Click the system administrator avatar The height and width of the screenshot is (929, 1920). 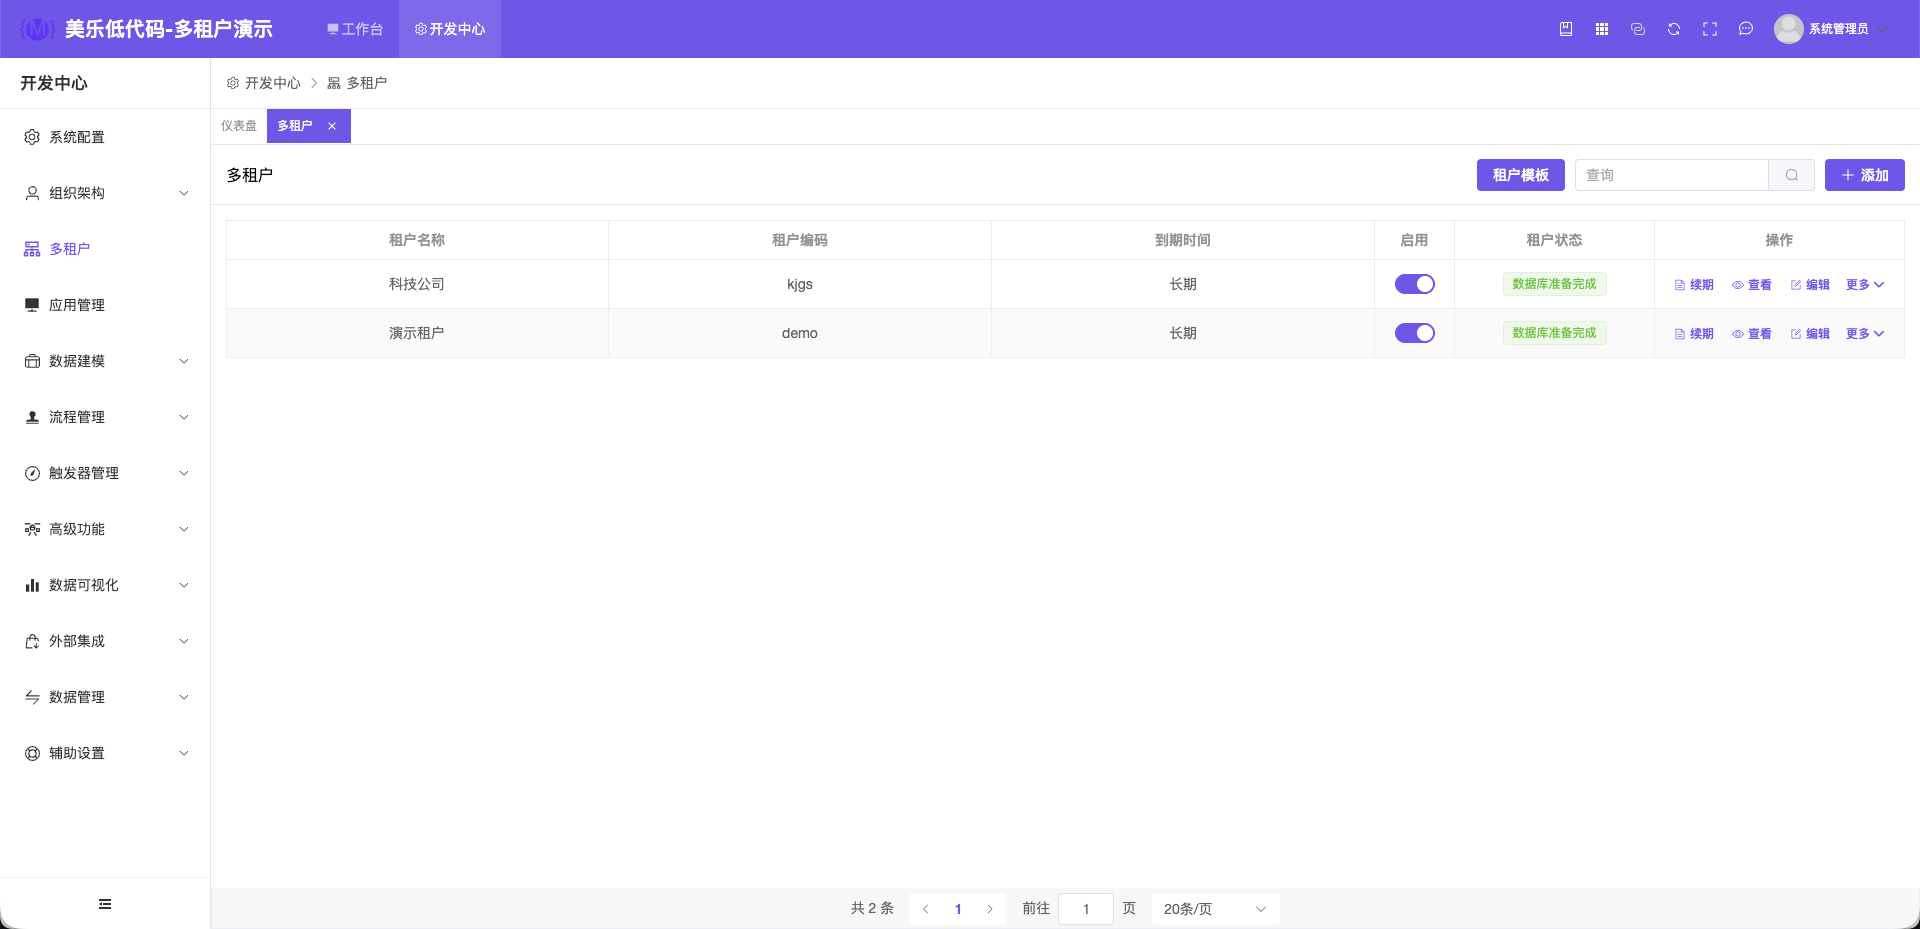pyautogui.click(x=1788, y=29)
